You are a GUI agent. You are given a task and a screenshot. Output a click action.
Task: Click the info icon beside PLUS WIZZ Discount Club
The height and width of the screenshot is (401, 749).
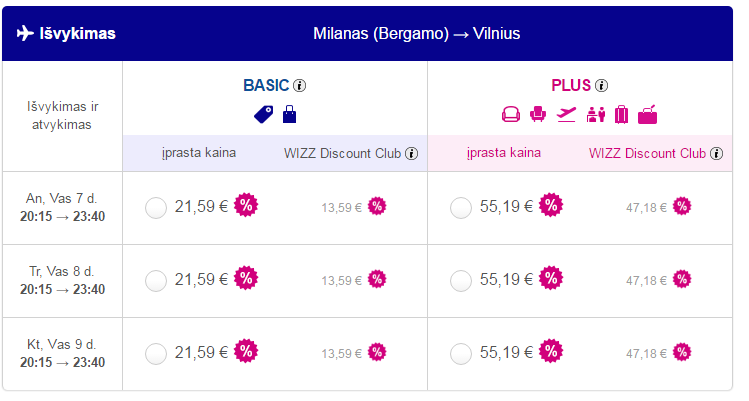[x=716, y=154]
